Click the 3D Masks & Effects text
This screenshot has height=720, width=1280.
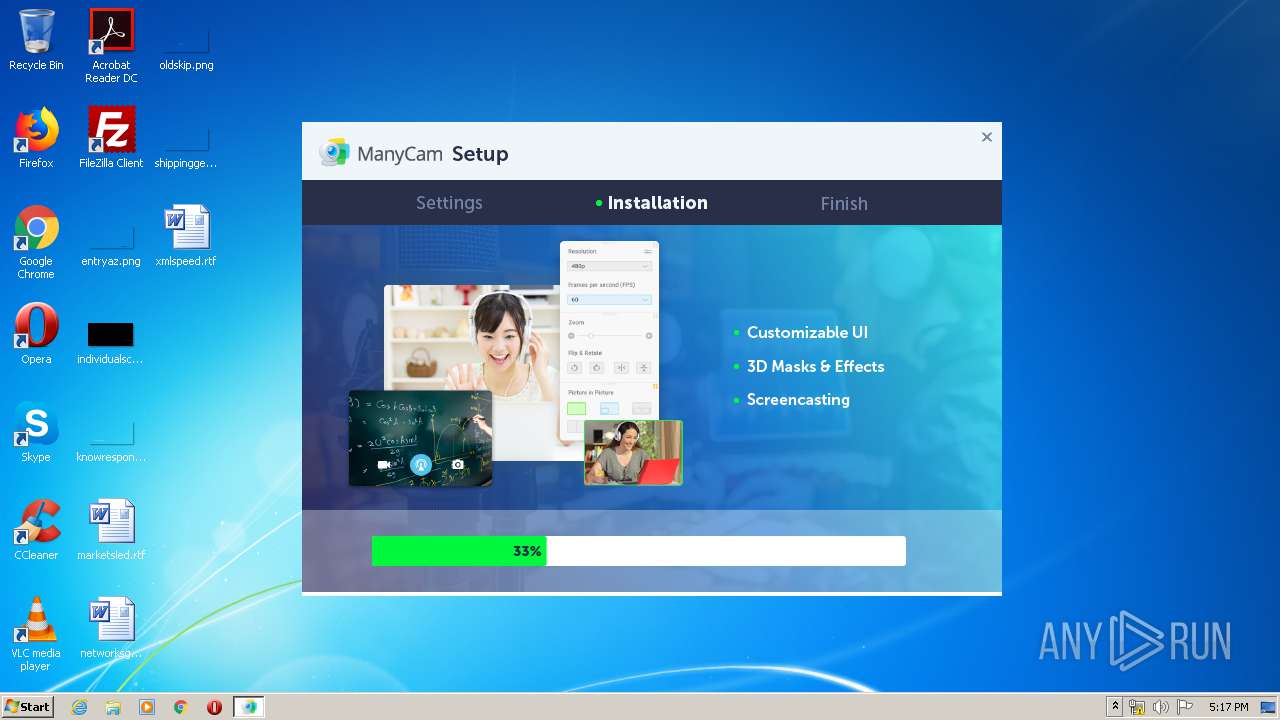pos(815,366)
